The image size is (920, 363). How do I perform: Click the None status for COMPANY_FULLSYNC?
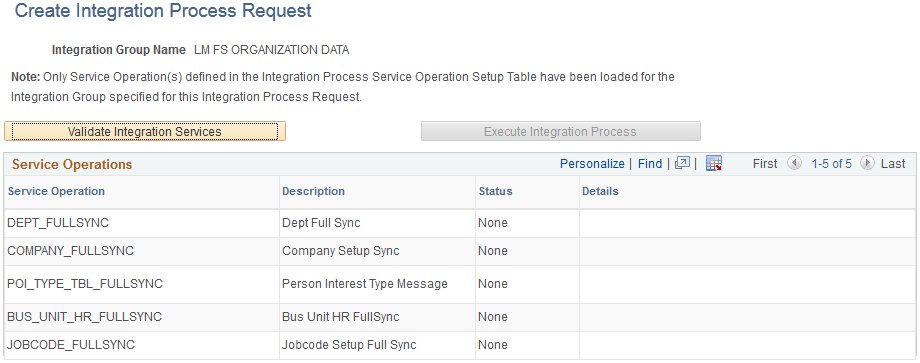click(x=493, y=251)
